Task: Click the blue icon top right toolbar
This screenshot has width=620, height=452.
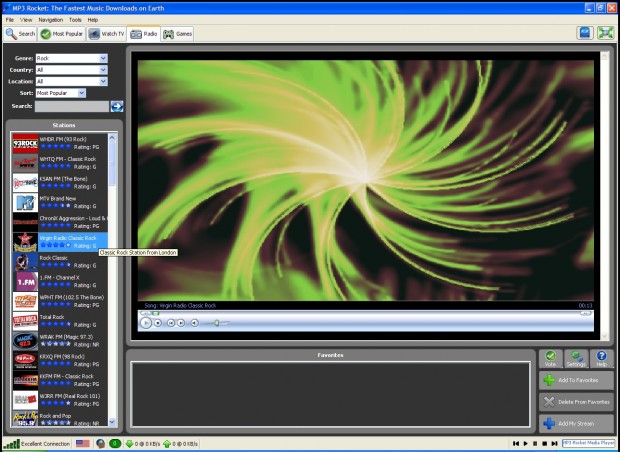Action: tap(585, 33)
